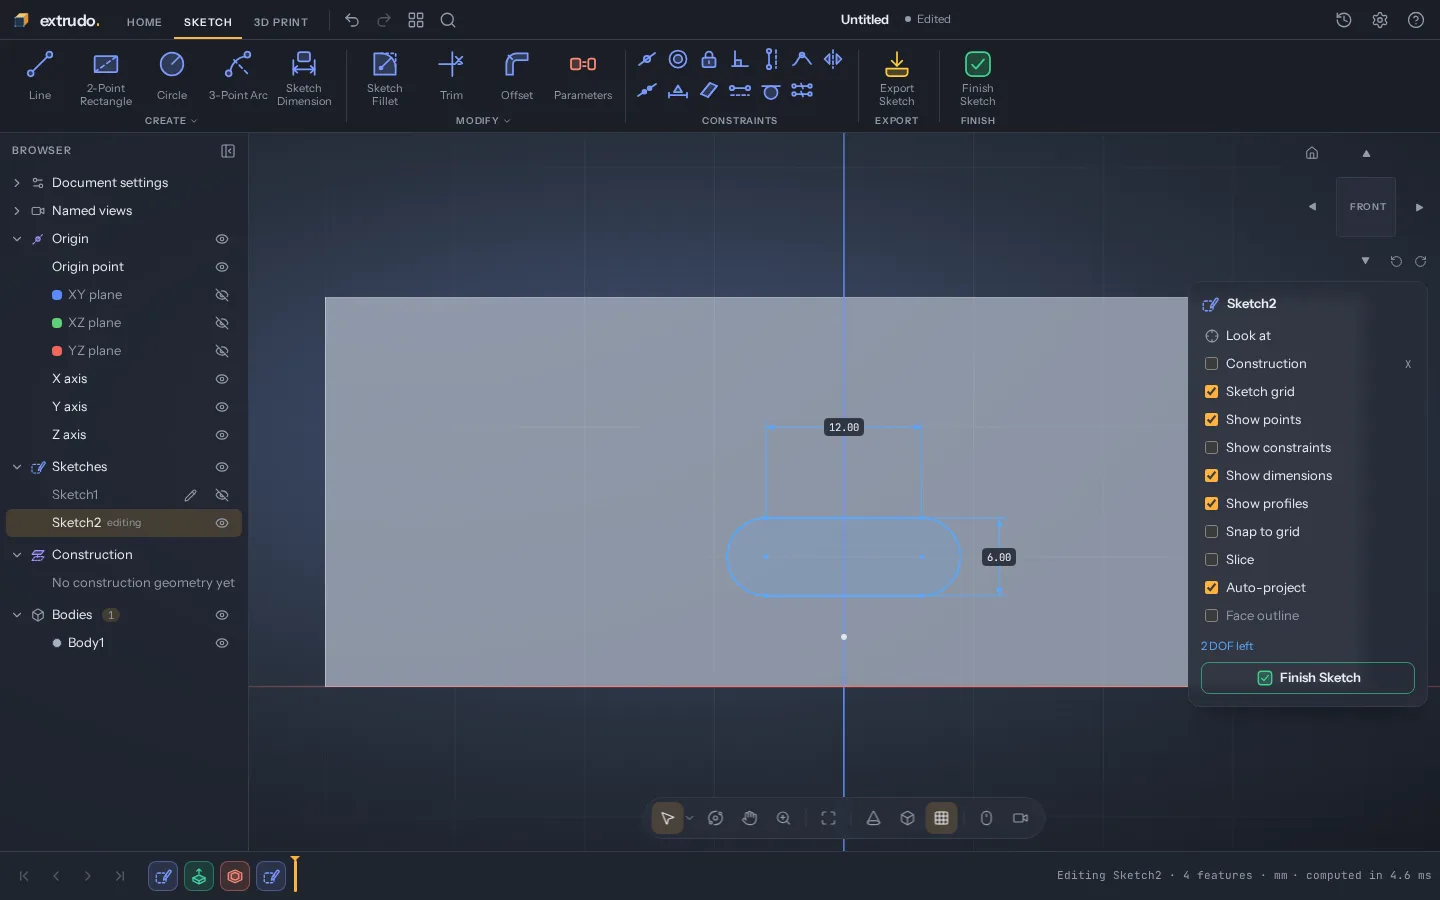Hide Body1 visibility
The width and height of the screenshot is (1440, 900).
click(222, 643)
